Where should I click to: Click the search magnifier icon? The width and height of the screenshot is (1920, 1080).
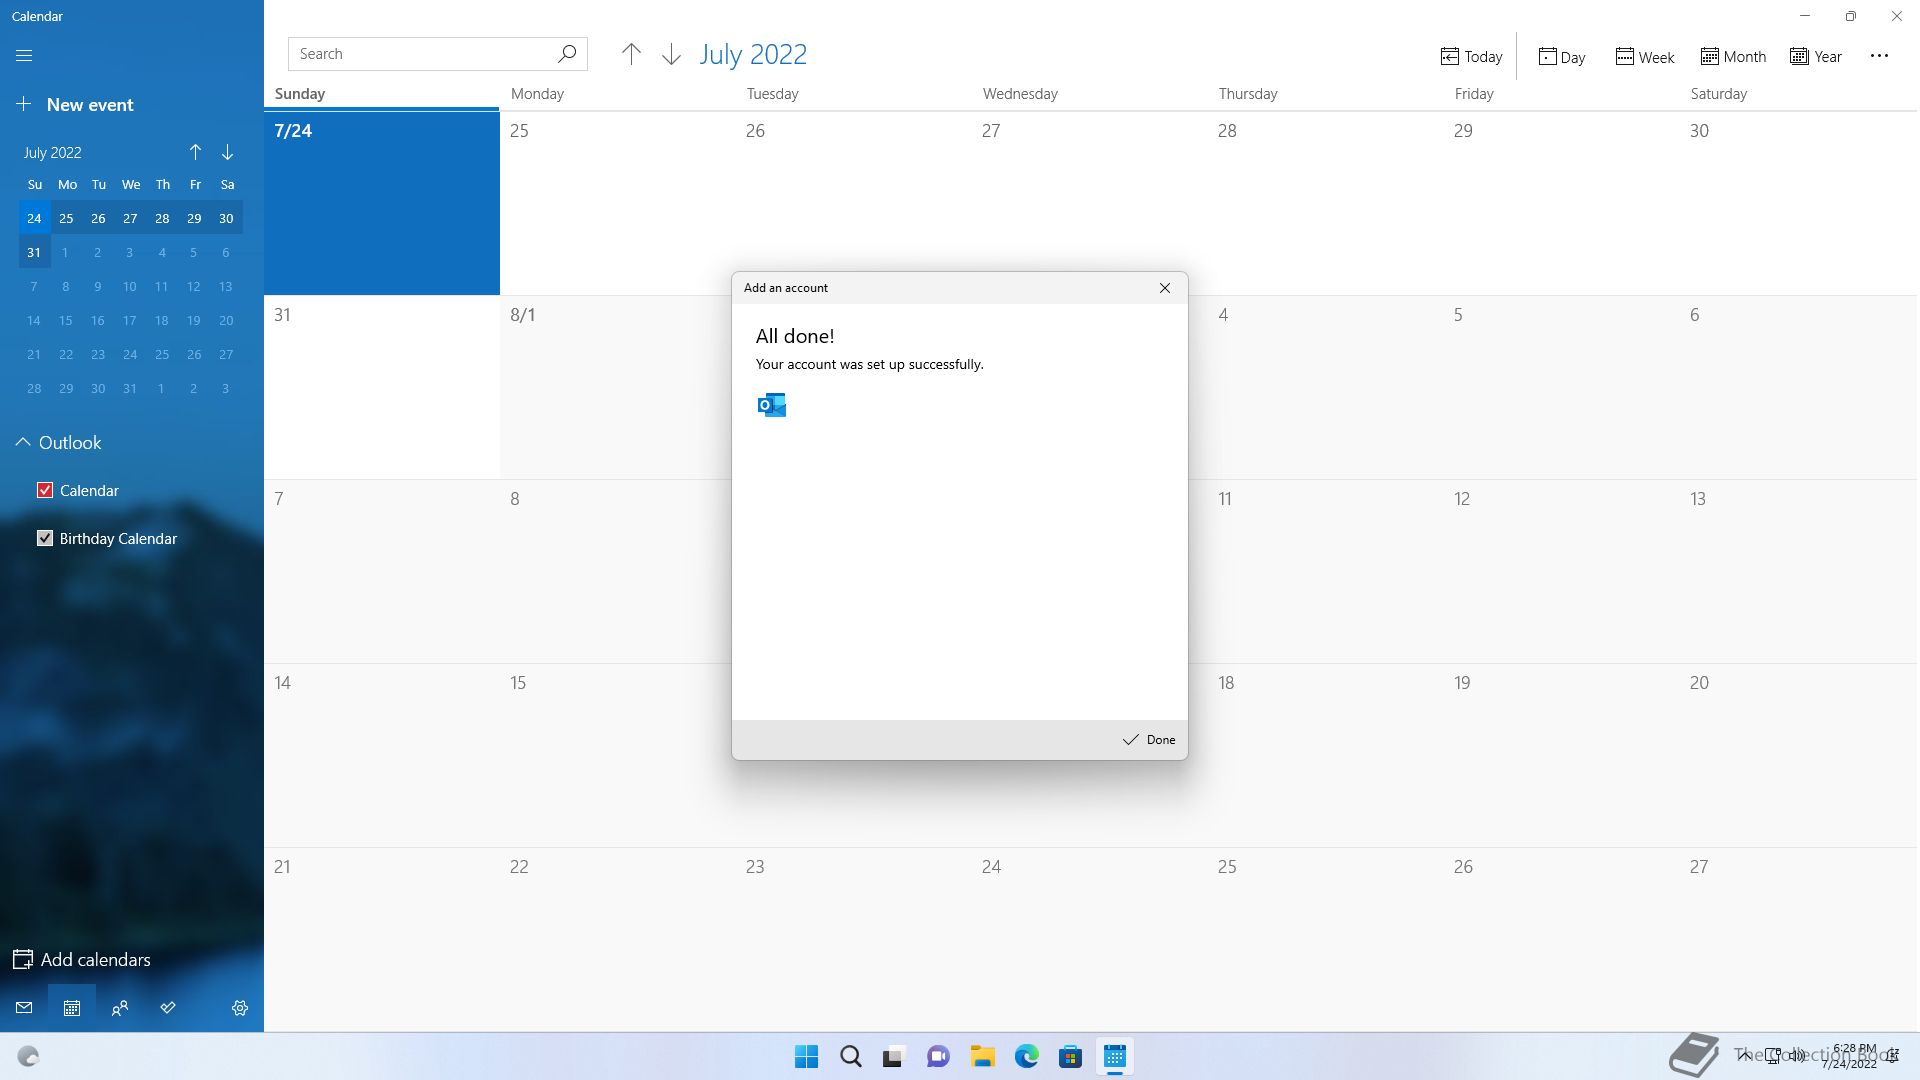point(567,54)
